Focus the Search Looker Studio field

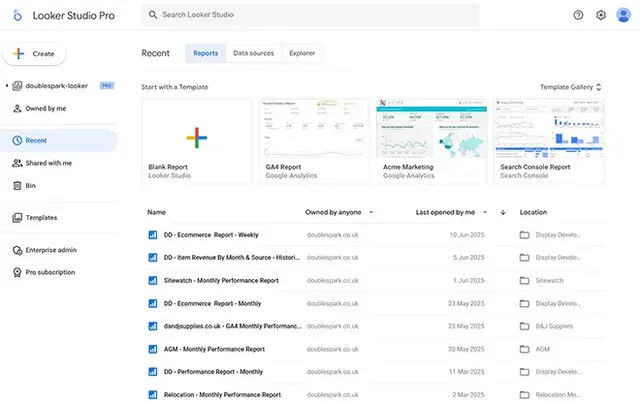pyautogui.click(x=310, y=15)
